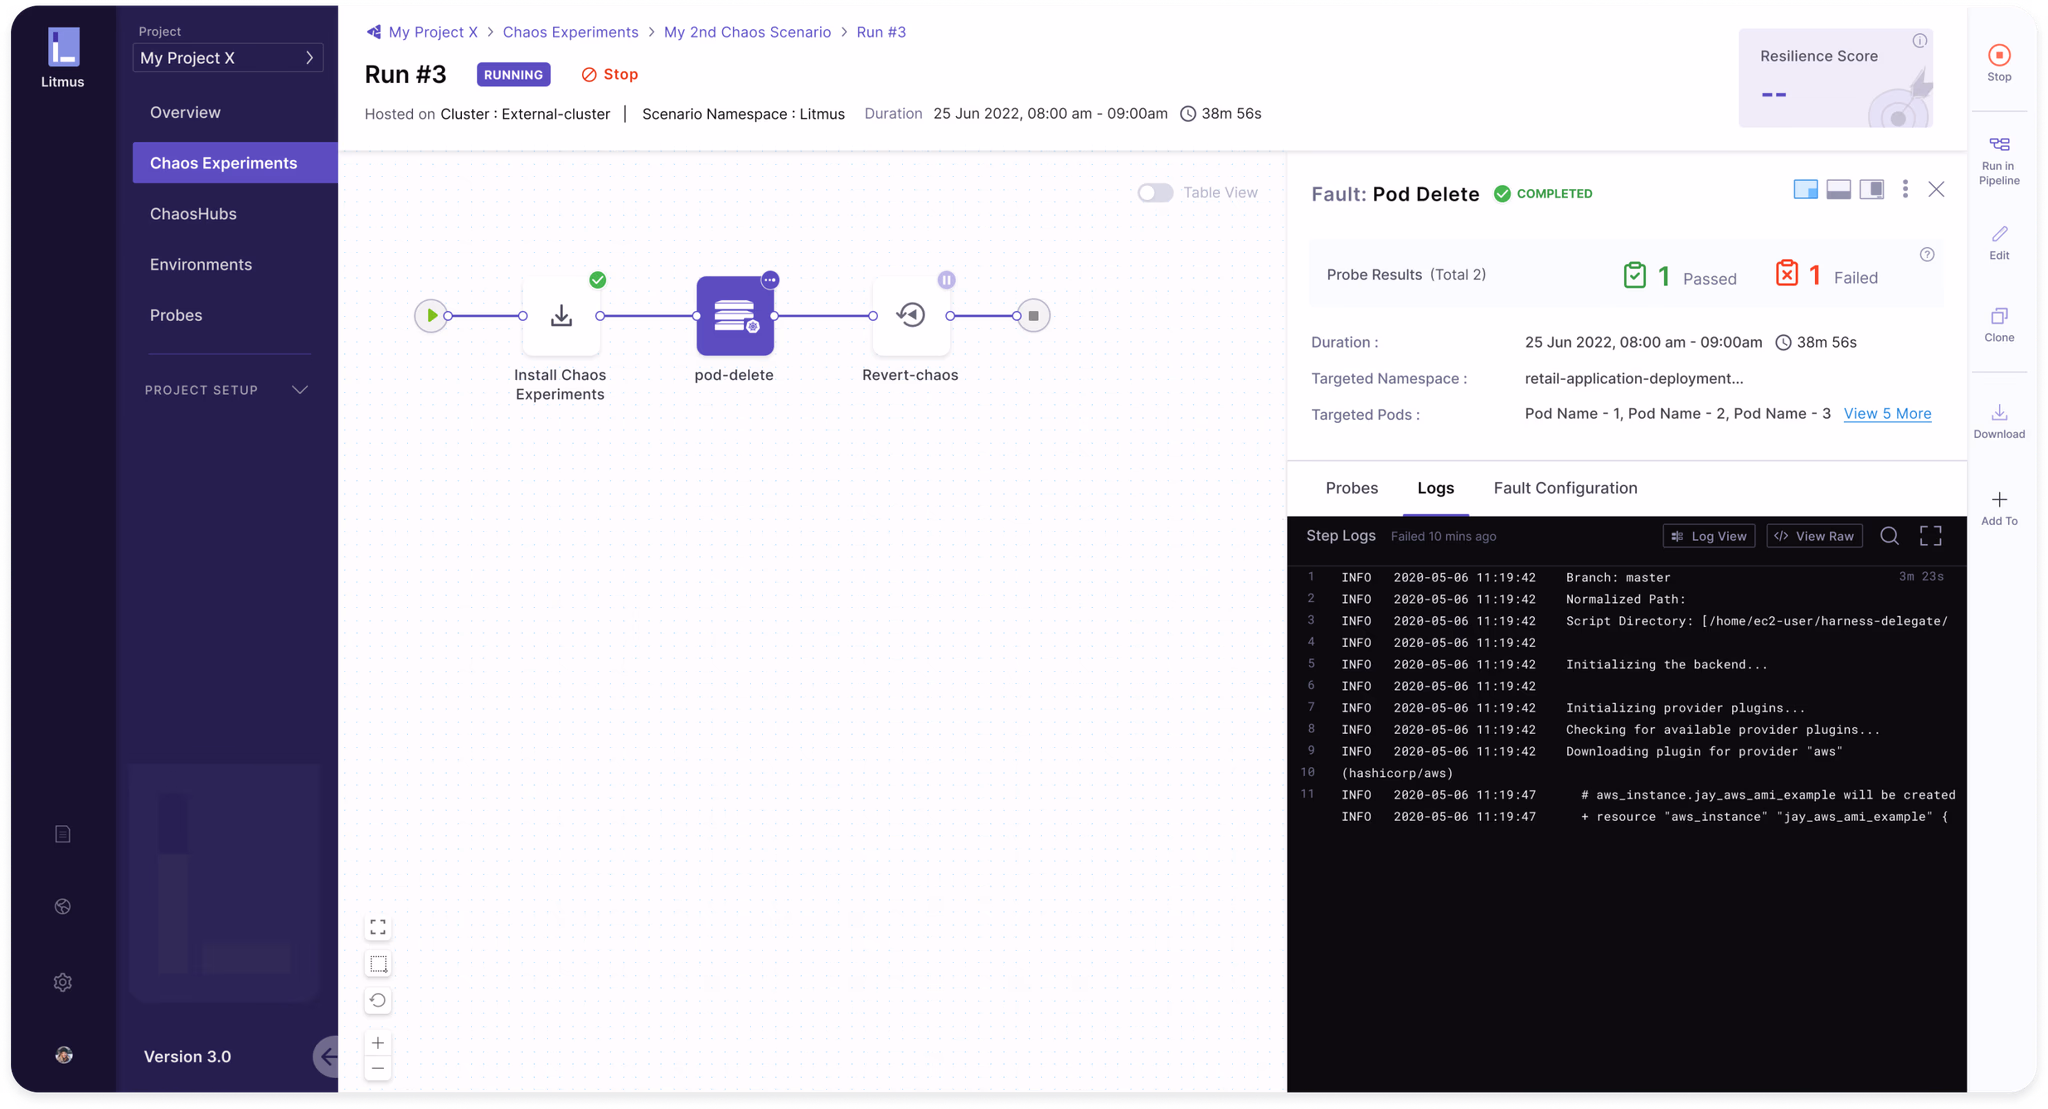This screenshot has width=2048, height=1109.
Task: Expand Step Logs to fullscreen
Action: click(1931, 536)
